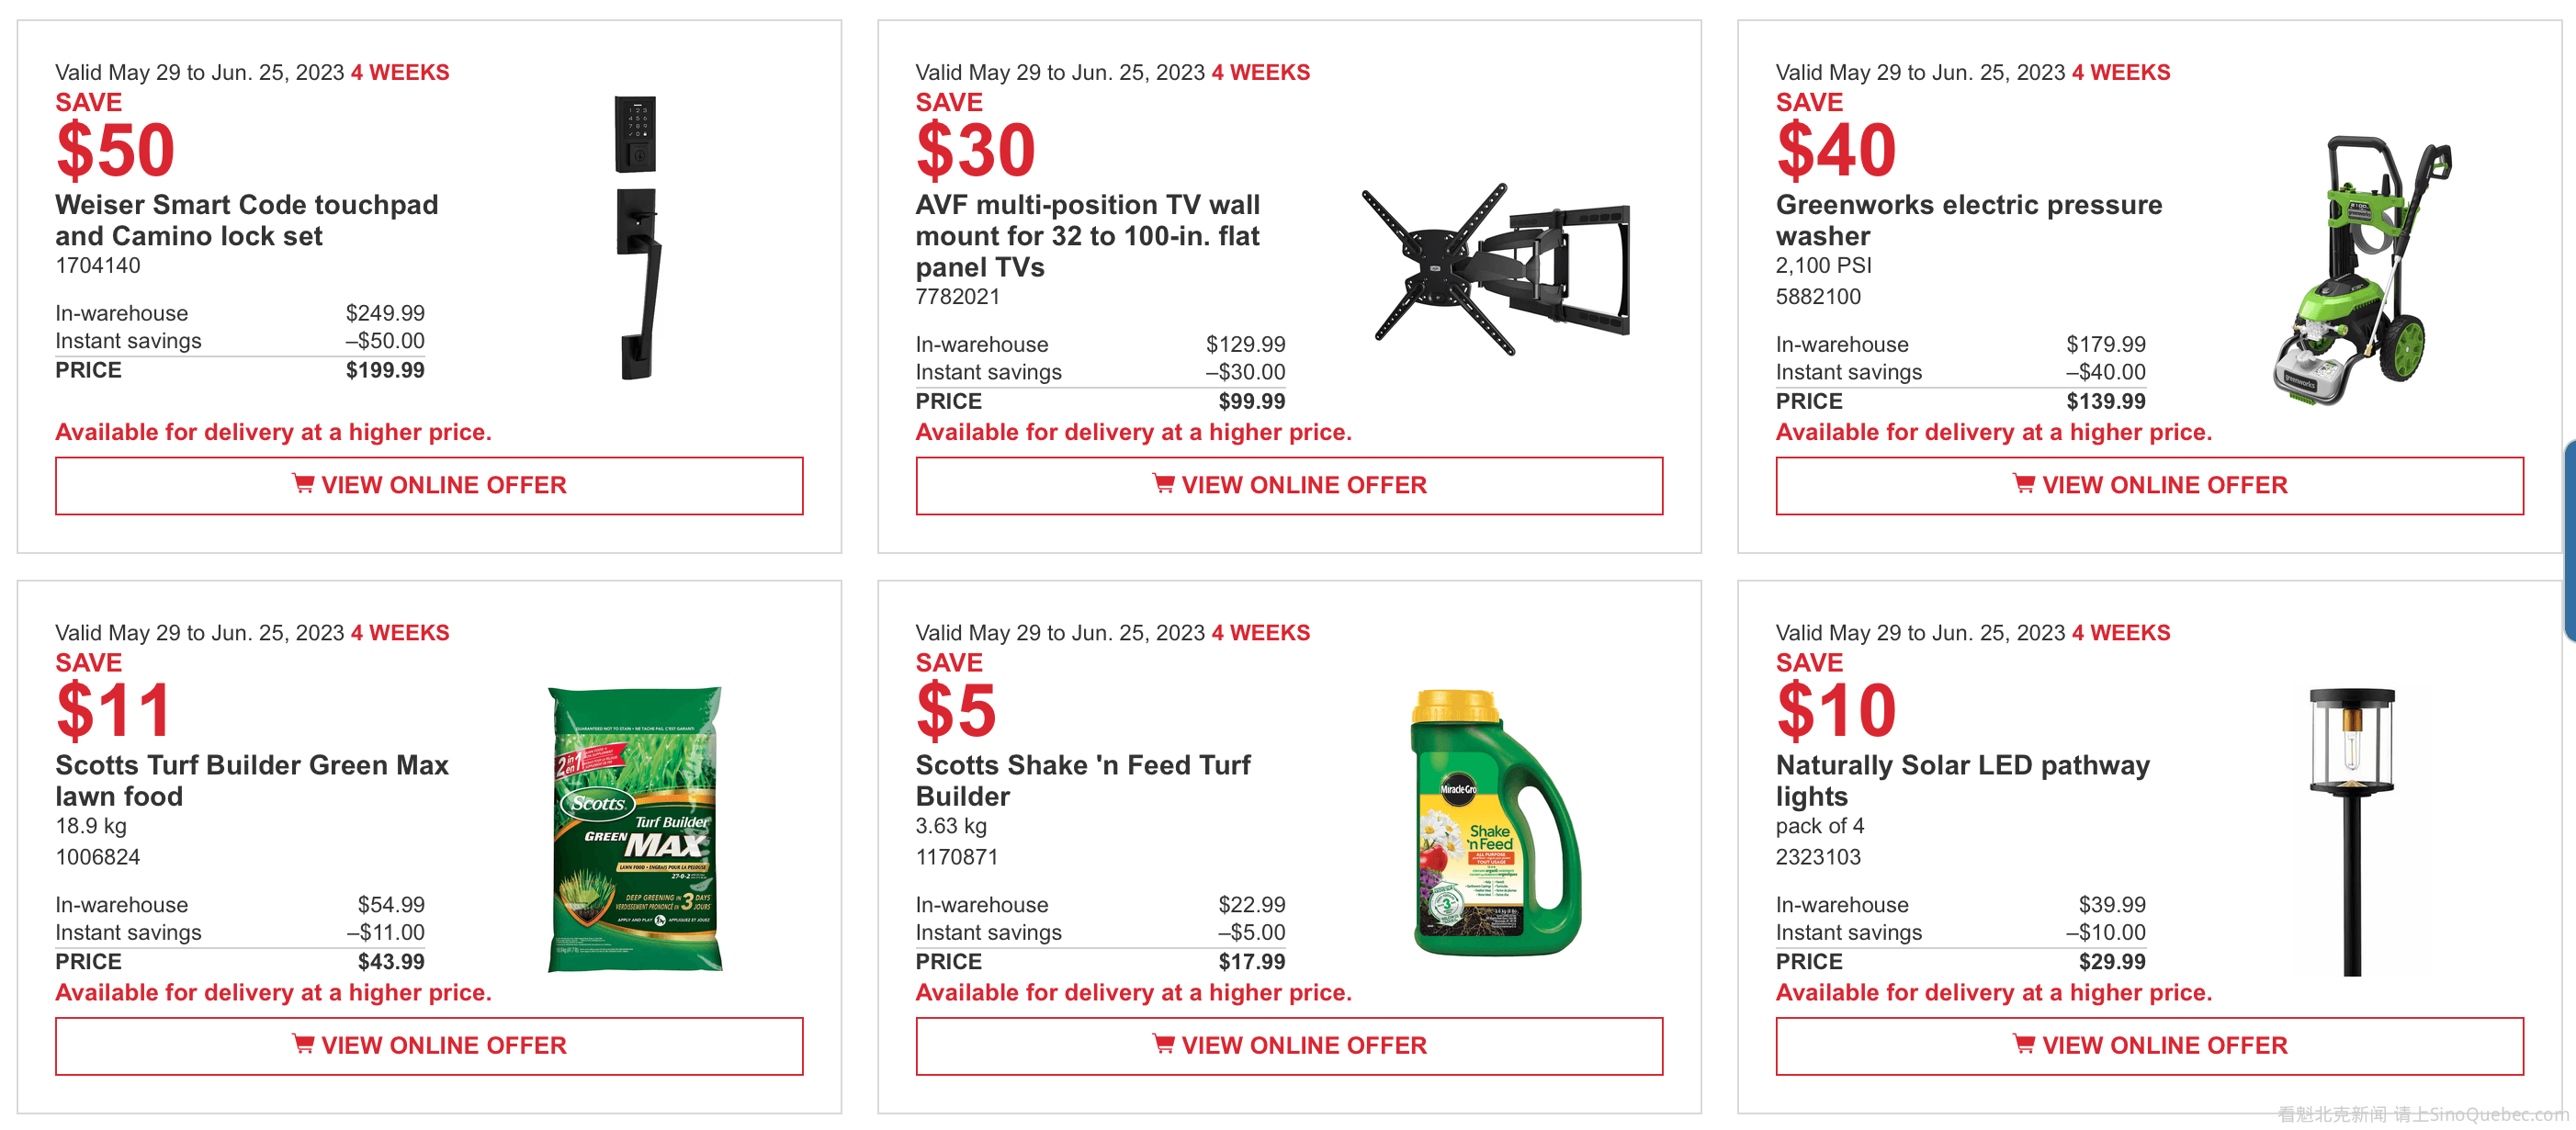
Task: Click cart icon in Scotts Green Max button
Action: pyautogui.click(x=303, y=1044)
